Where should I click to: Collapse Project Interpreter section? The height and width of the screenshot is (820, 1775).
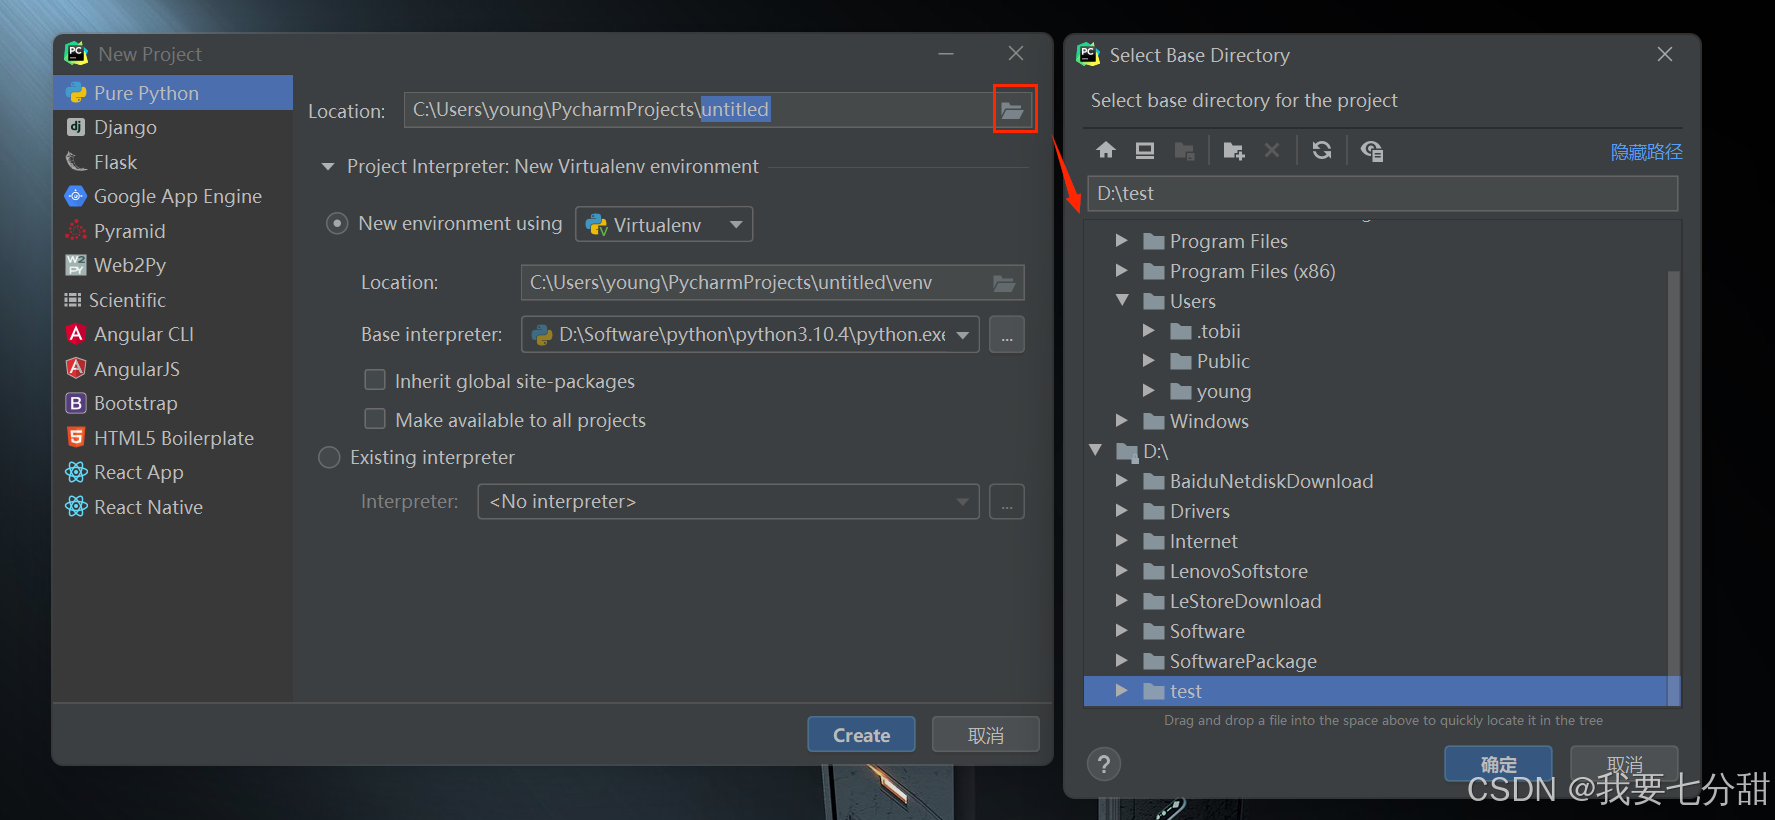[328, 167]
